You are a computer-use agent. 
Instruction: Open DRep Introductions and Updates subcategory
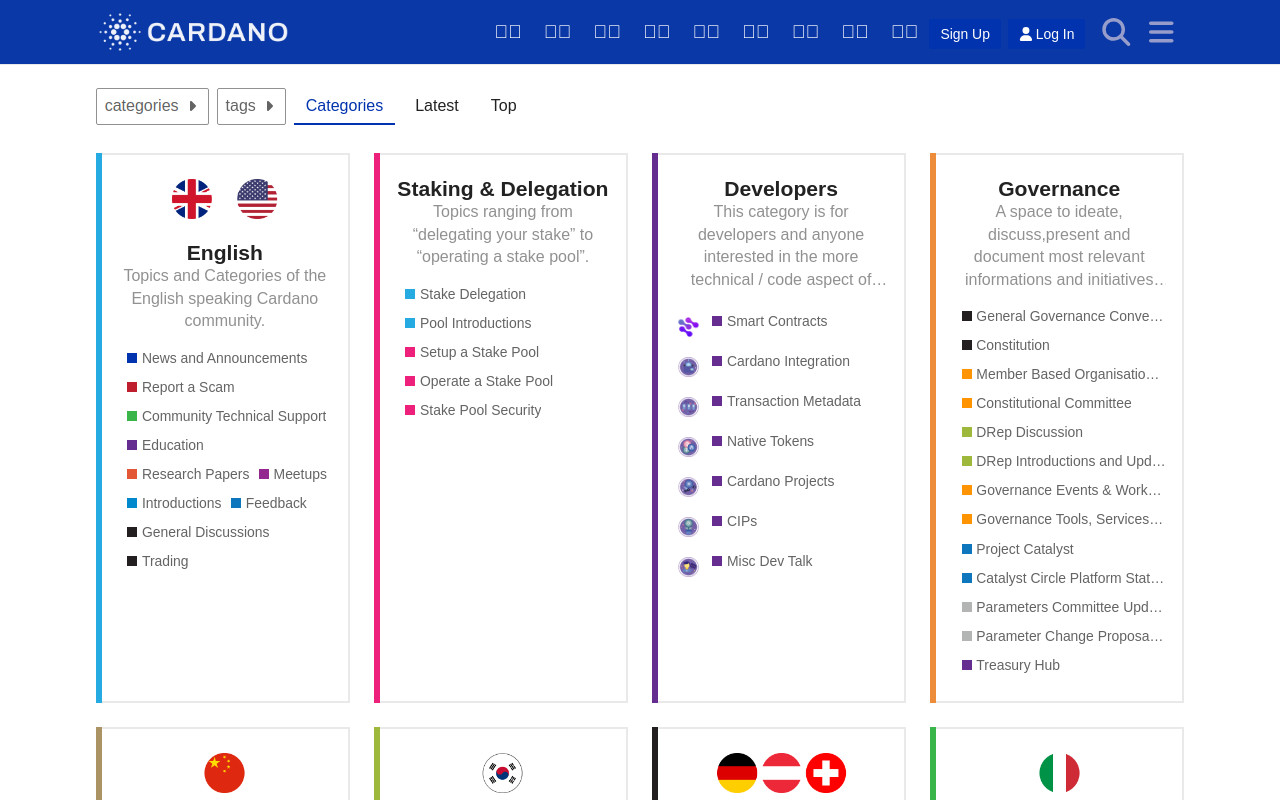[1064, 461]
